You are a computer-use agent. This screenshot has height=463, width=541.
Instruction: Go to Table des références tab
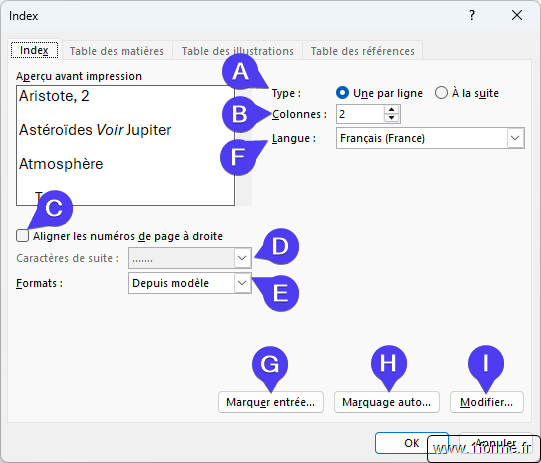[362, 51]
